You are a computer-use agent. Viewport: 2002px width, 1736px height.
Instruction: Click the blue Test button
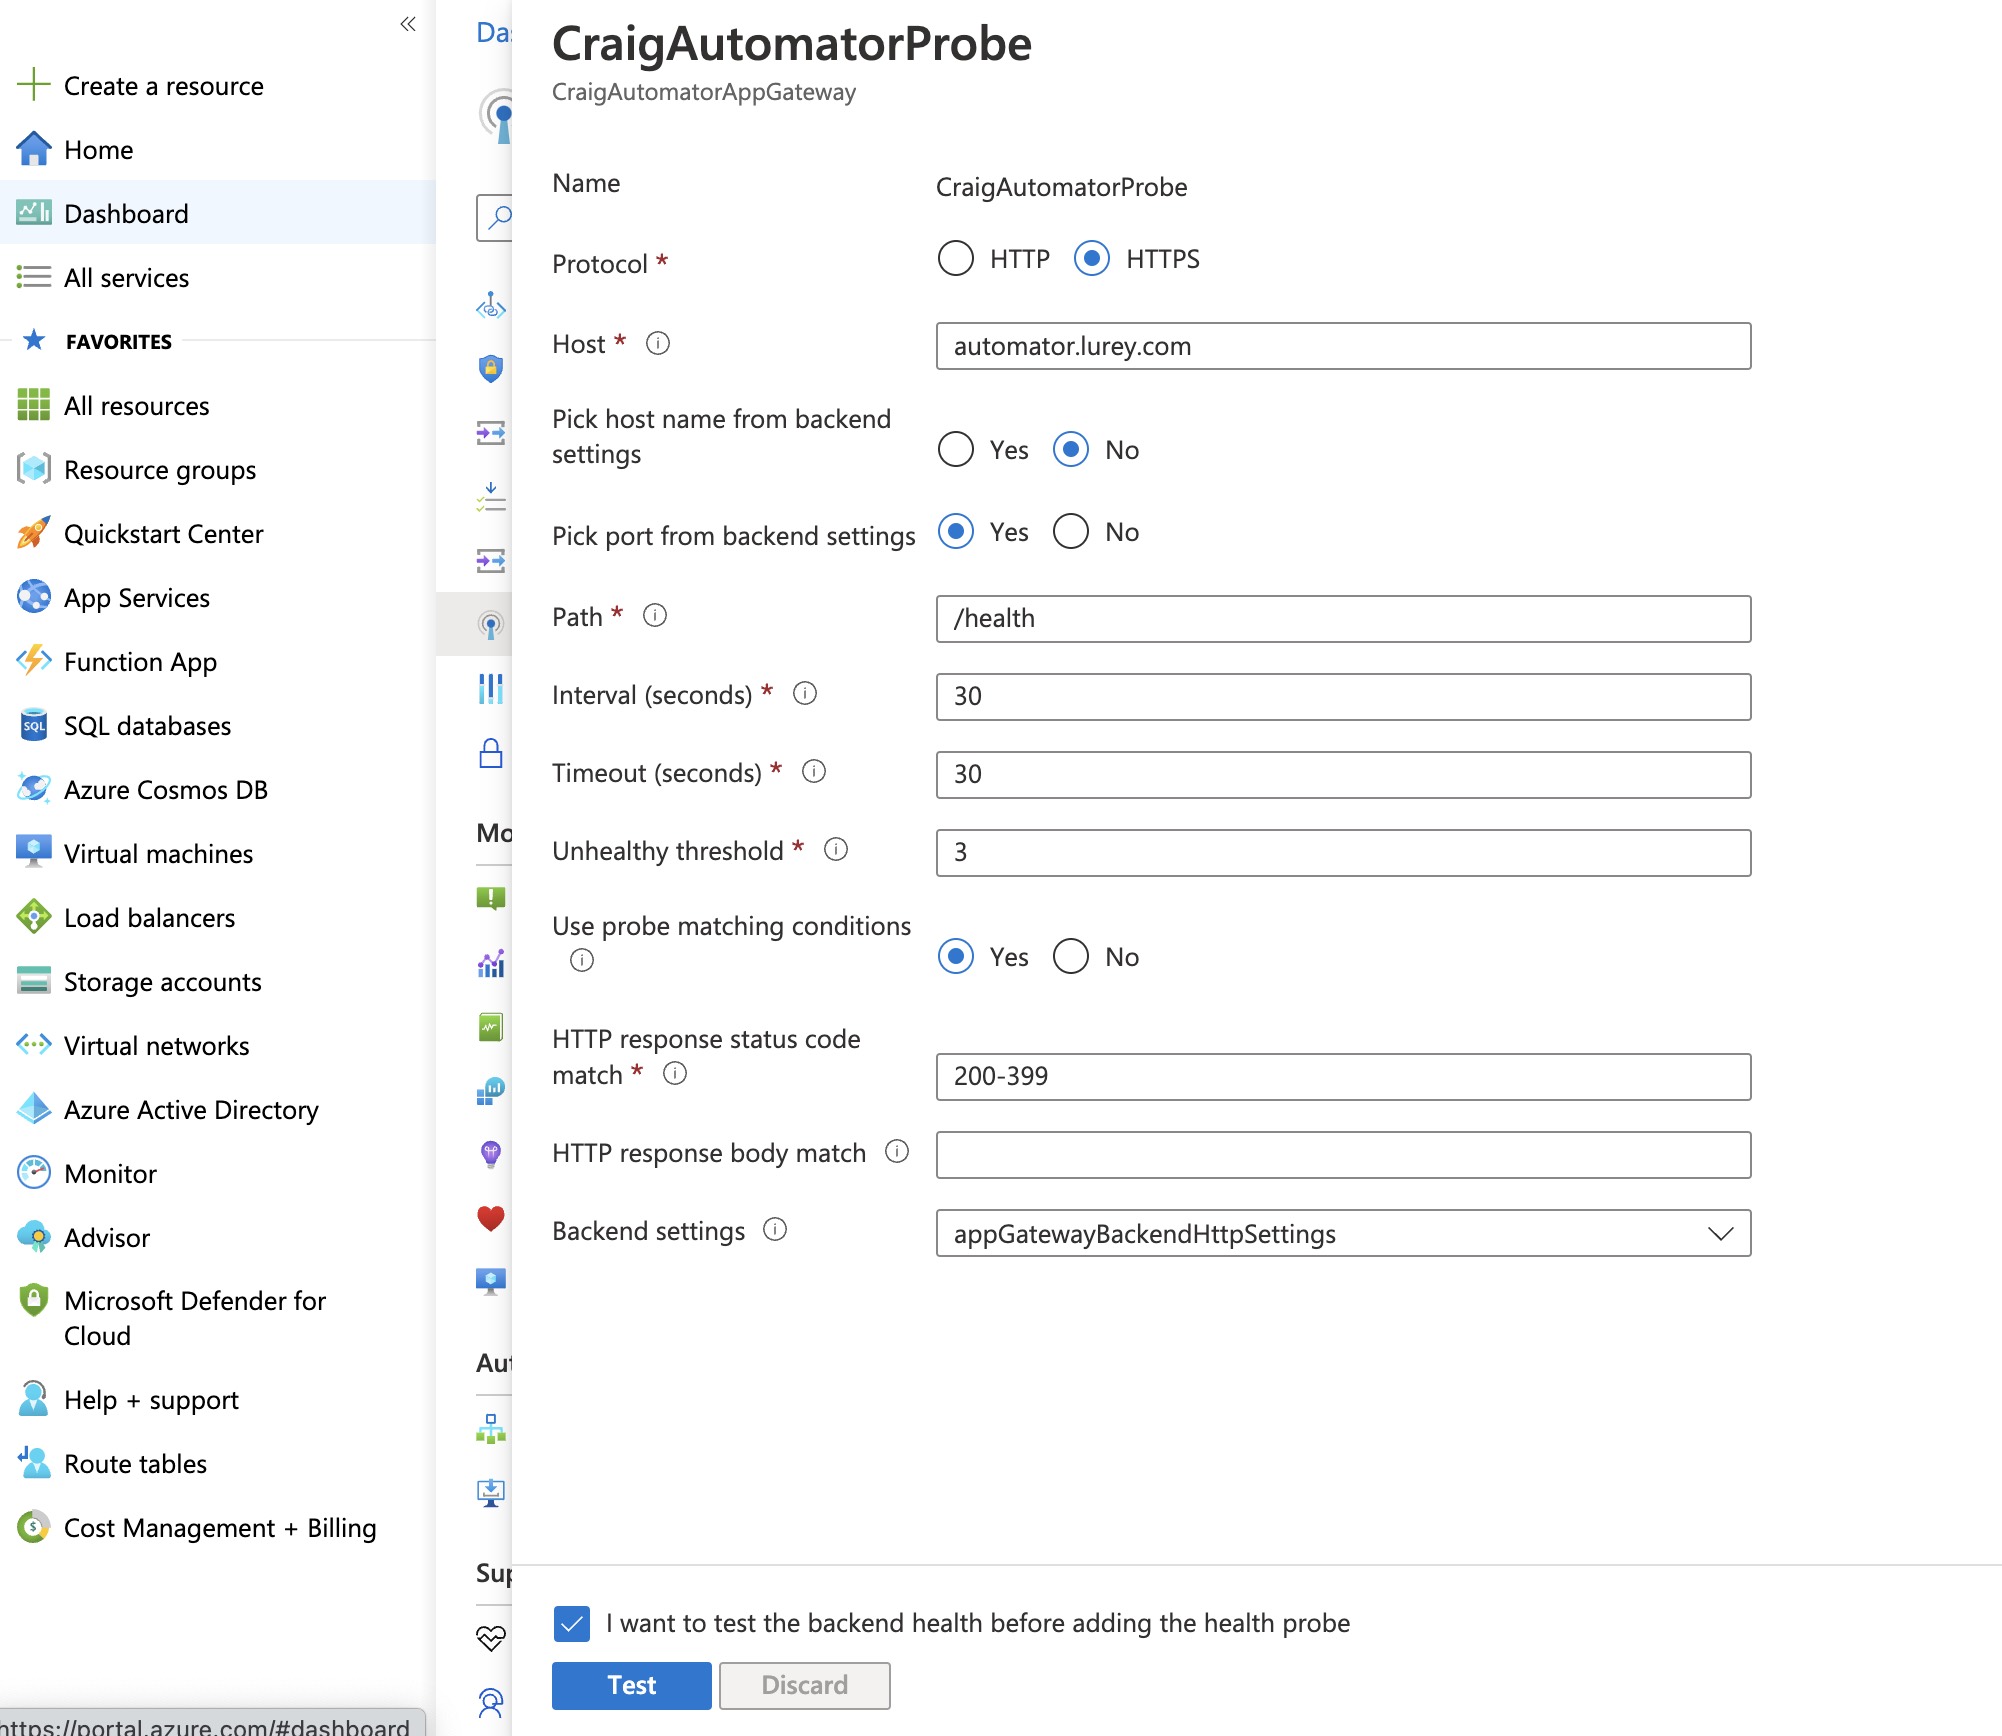coord(631,1685)
